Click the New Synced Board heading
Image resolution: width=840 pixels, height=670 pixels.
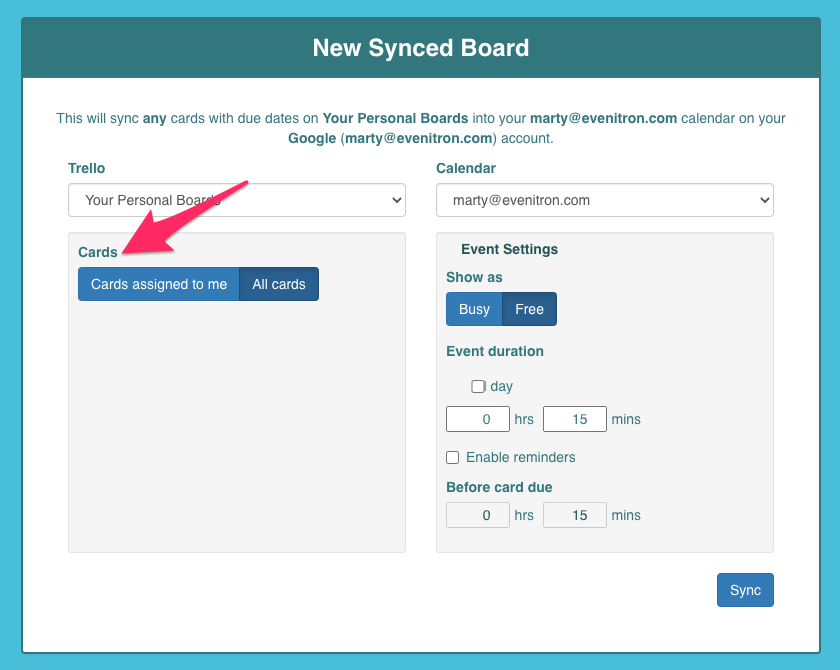click(x=421, y=48)
